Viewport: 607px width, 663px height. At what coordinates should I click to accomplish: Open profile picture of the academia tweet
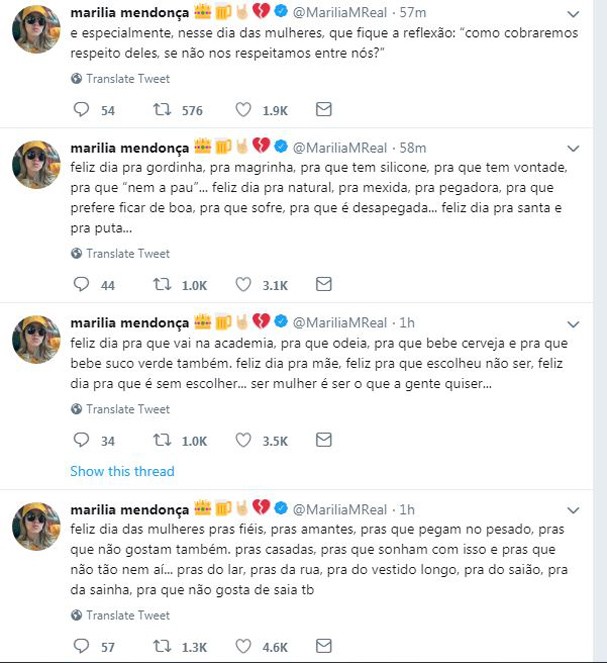36,340
